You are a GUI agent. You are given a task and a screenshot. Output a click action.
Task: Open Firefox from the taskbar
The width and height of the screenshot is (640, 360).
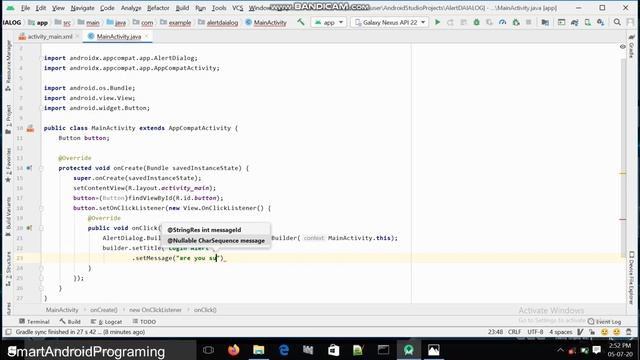tap(233, 350)
